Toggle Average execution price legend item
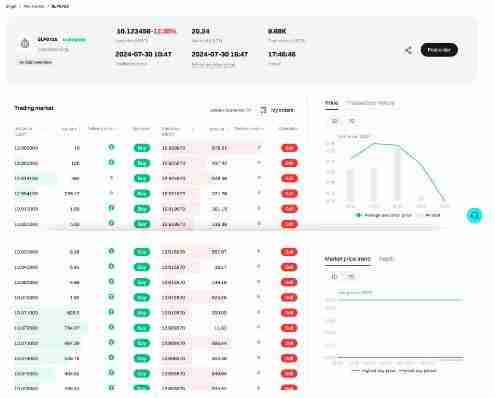 [x=384, y=215]
